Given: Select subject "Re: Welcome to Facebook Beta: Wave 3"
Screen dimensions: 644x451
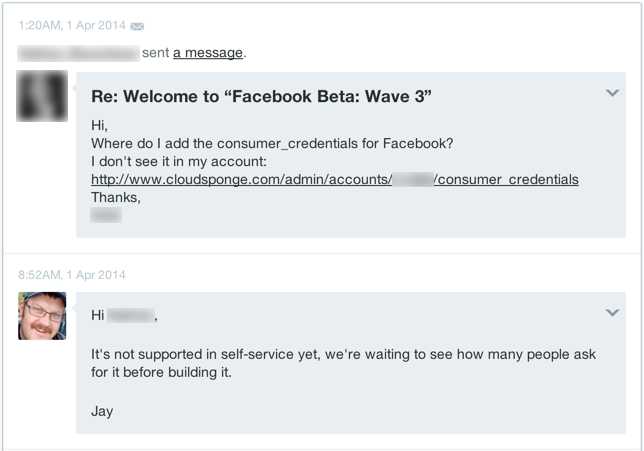Looking at the screenshot, I should [261, 96].
